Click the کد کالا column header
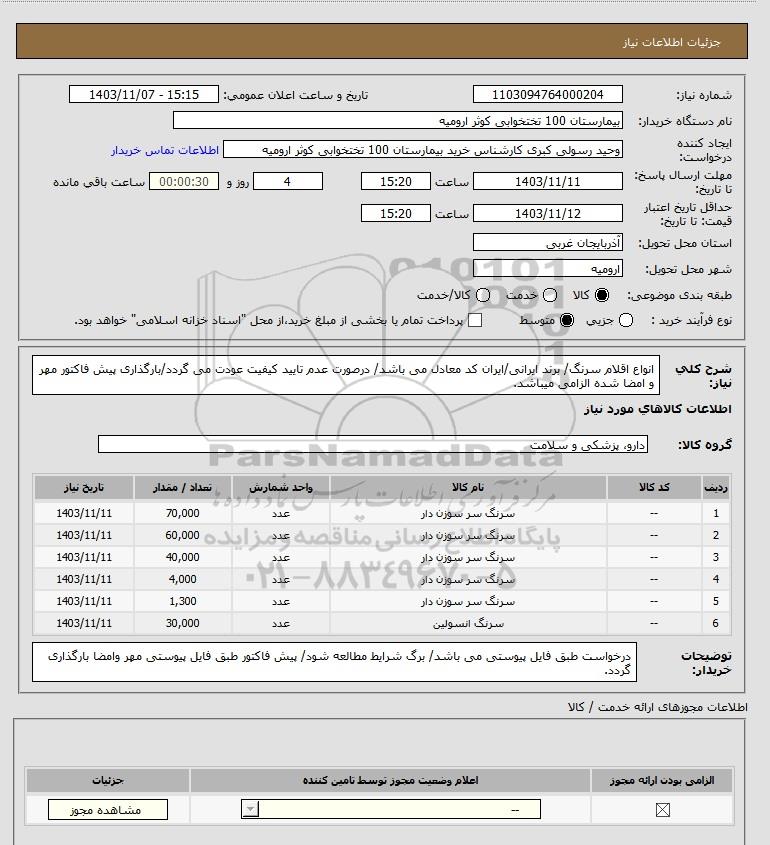Screen dimensions: 770x845 [x=654, y=487]
